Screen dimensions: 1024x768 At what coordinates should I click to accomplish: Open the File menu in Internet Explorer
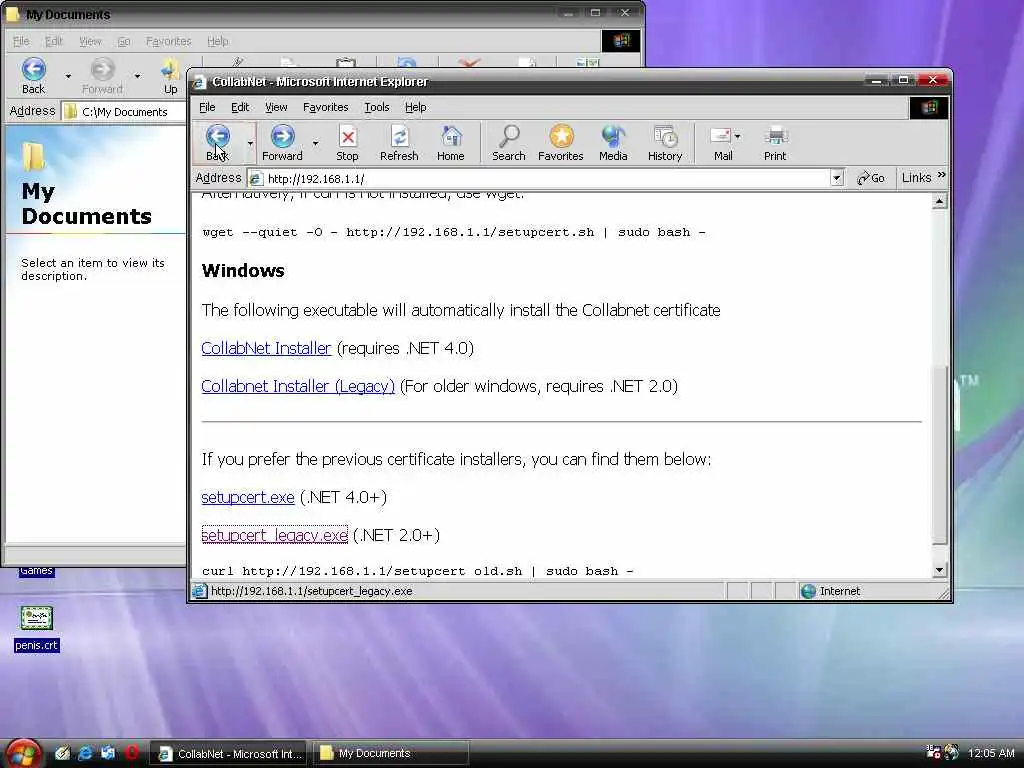(x=207, y=107)
